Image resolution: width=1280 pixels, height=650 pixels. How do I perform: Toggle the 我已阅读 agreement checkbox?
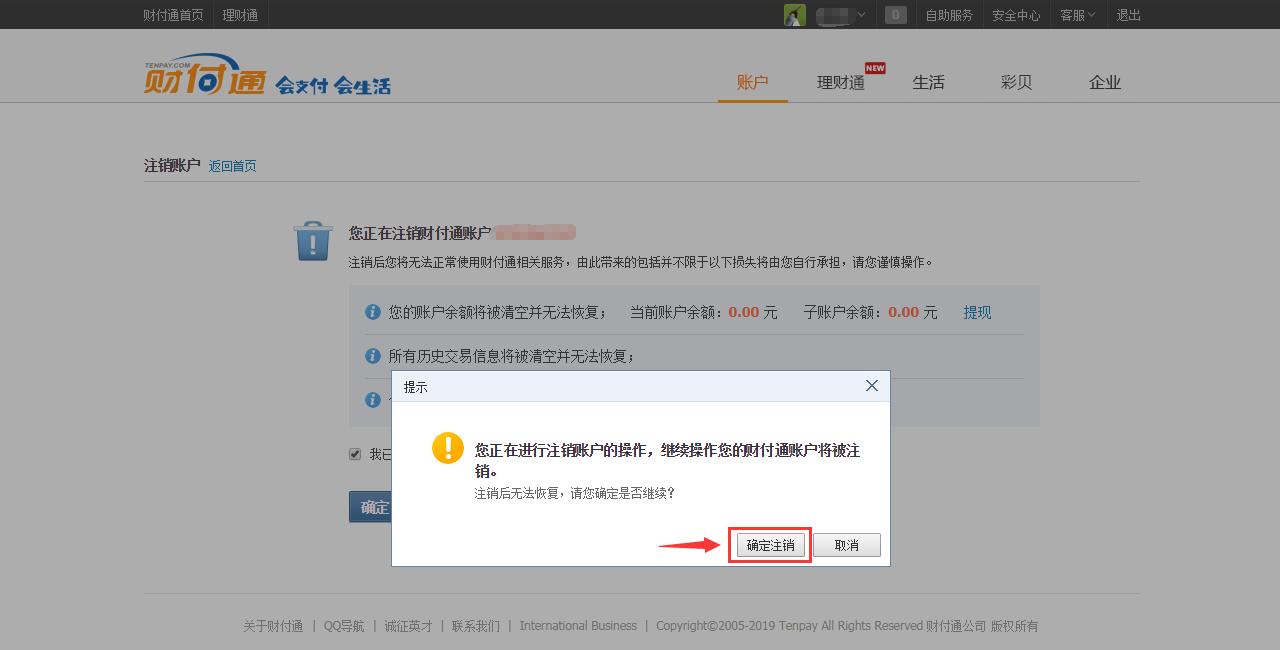(x=355, y=453)
